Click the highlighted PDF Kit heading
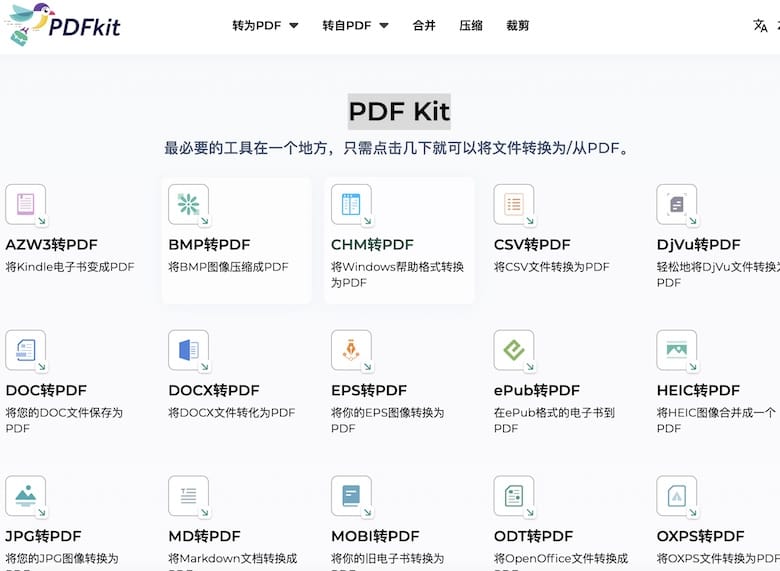The height and width of the screenshot is (571, 780). [399, 111]
